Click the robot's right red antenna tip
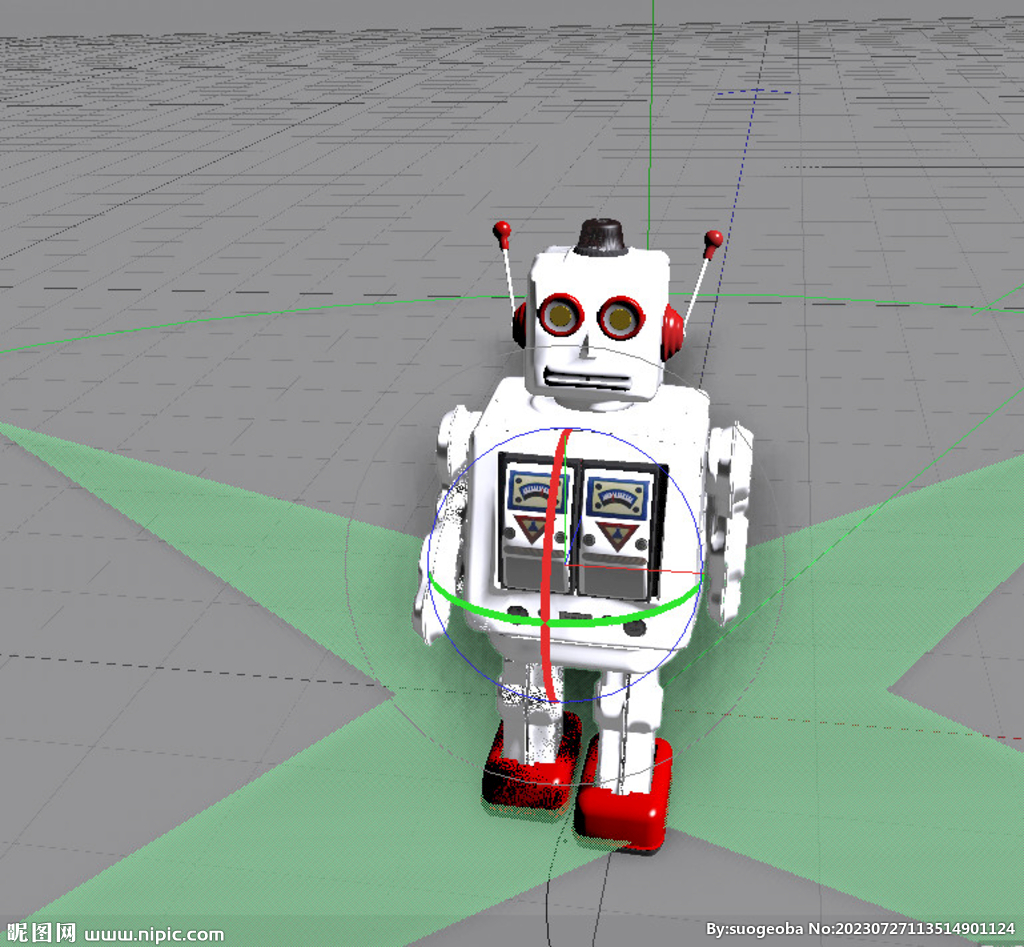Image resolution: width=1024 pixels, height=947 pixels. (x=713, y=240)
